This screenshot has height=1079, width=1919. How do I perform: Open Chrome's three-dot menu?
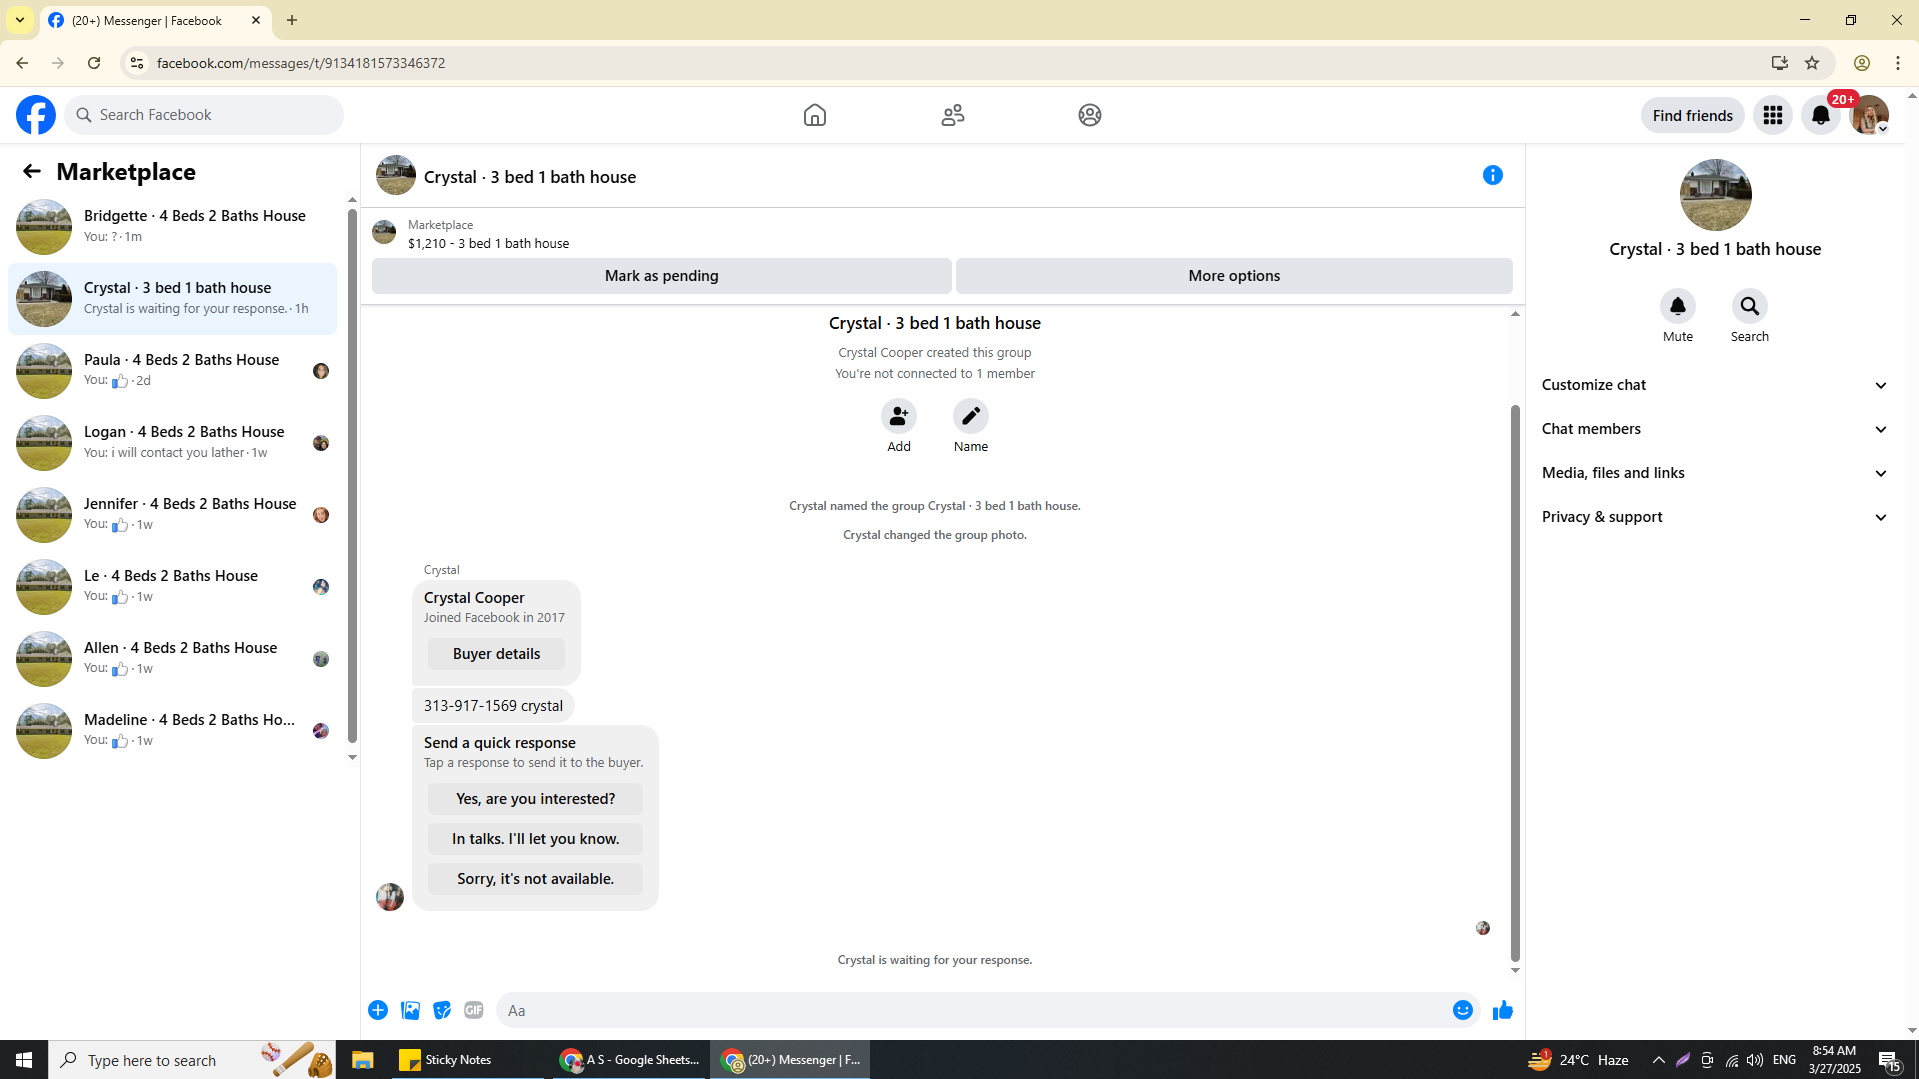(1898, 63)
